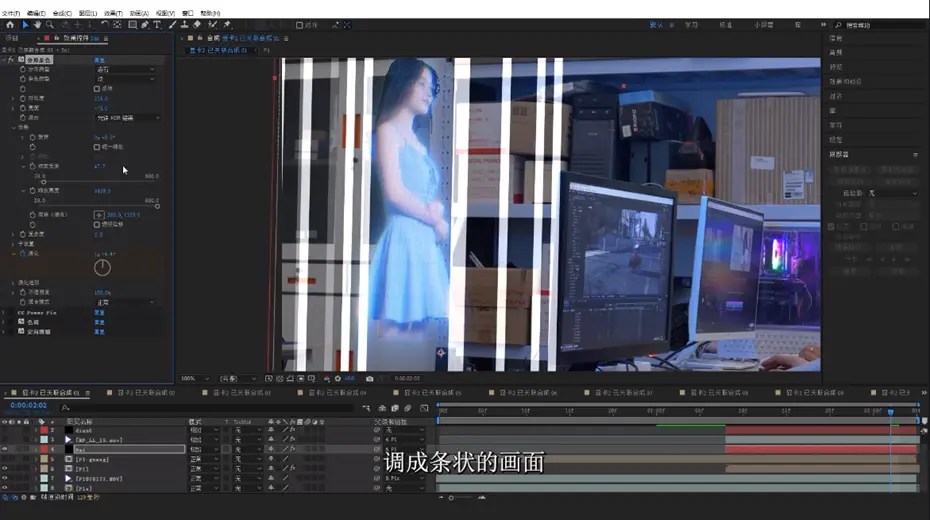Select the Pen tool

point(145,25)
